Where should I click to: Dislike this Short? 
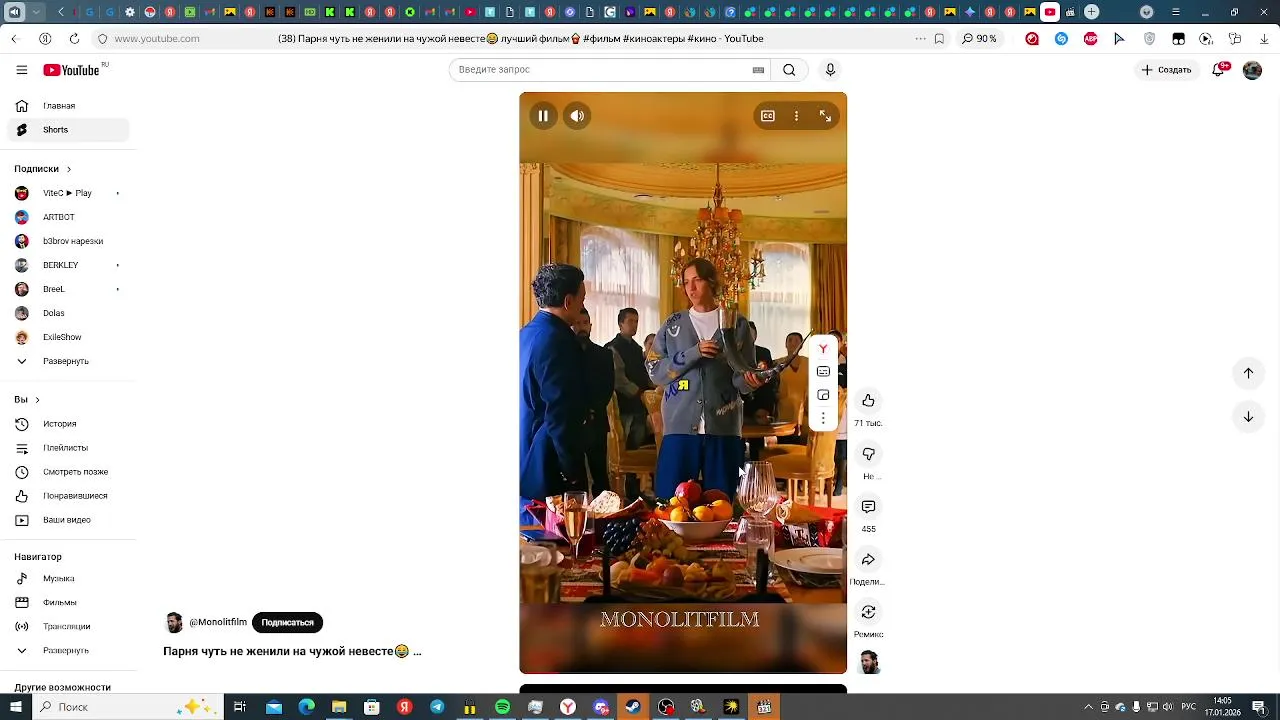pos(868,454)
